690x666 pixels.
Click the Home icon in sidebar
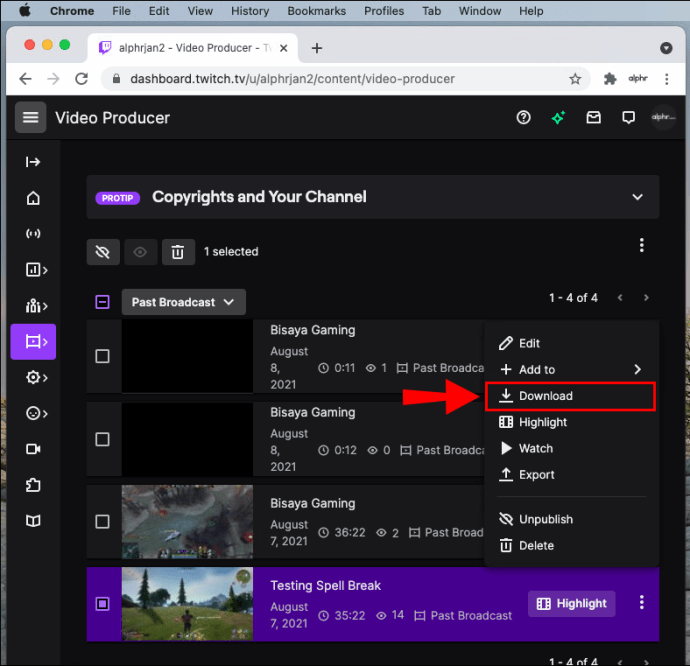[33, 198]
